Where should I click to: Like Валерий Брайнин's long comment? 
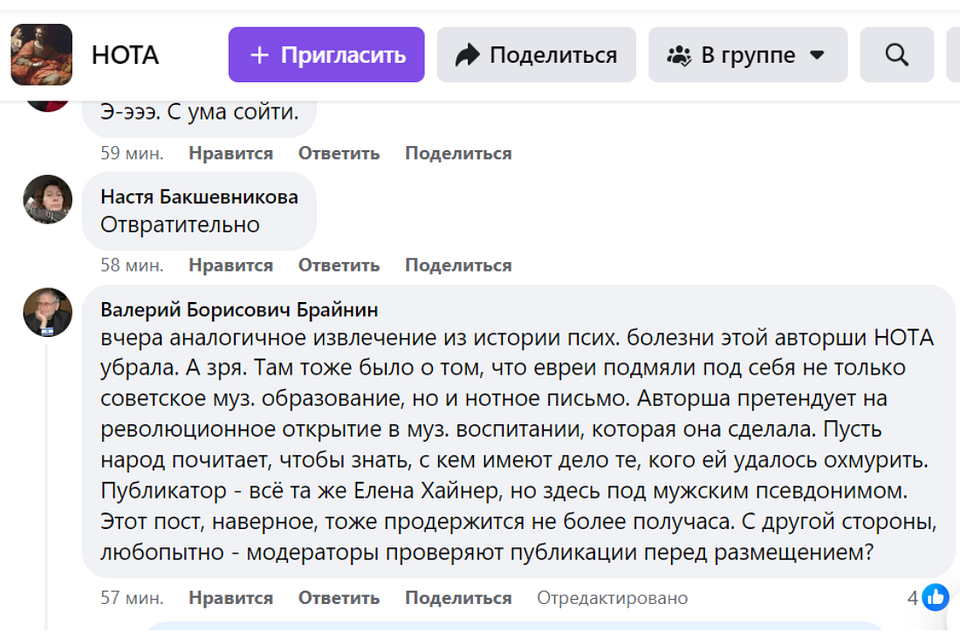pos(230,598)
